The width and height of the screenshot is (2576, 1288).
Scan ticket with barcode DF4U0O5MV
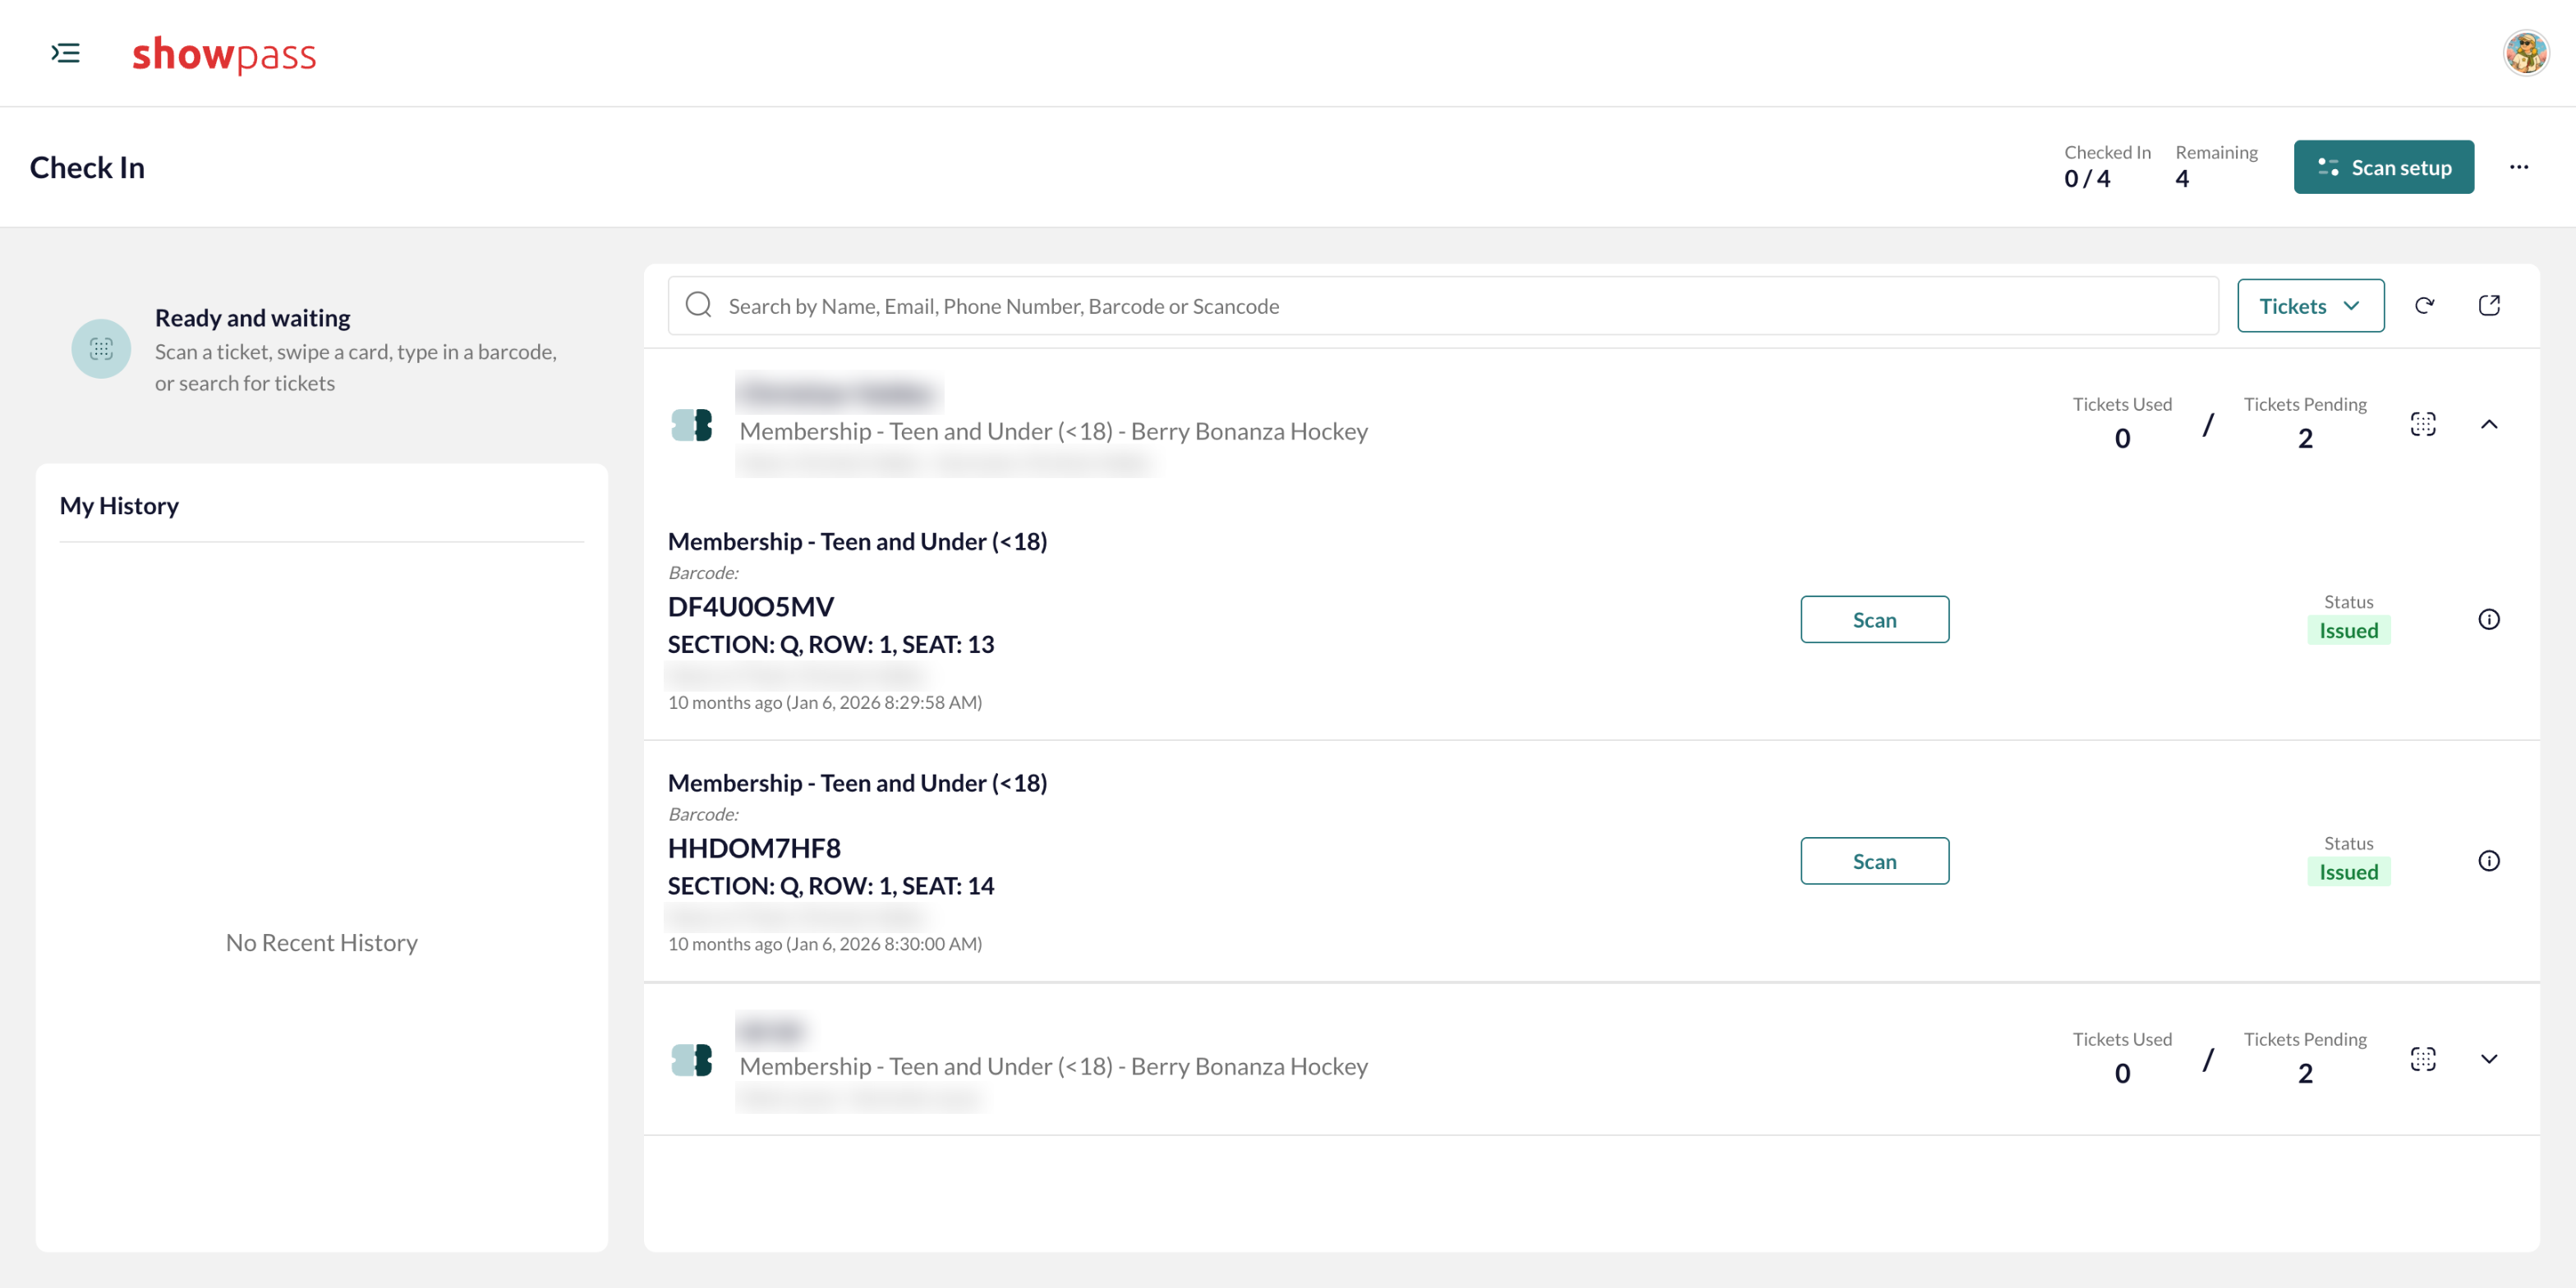point(1874,619)
